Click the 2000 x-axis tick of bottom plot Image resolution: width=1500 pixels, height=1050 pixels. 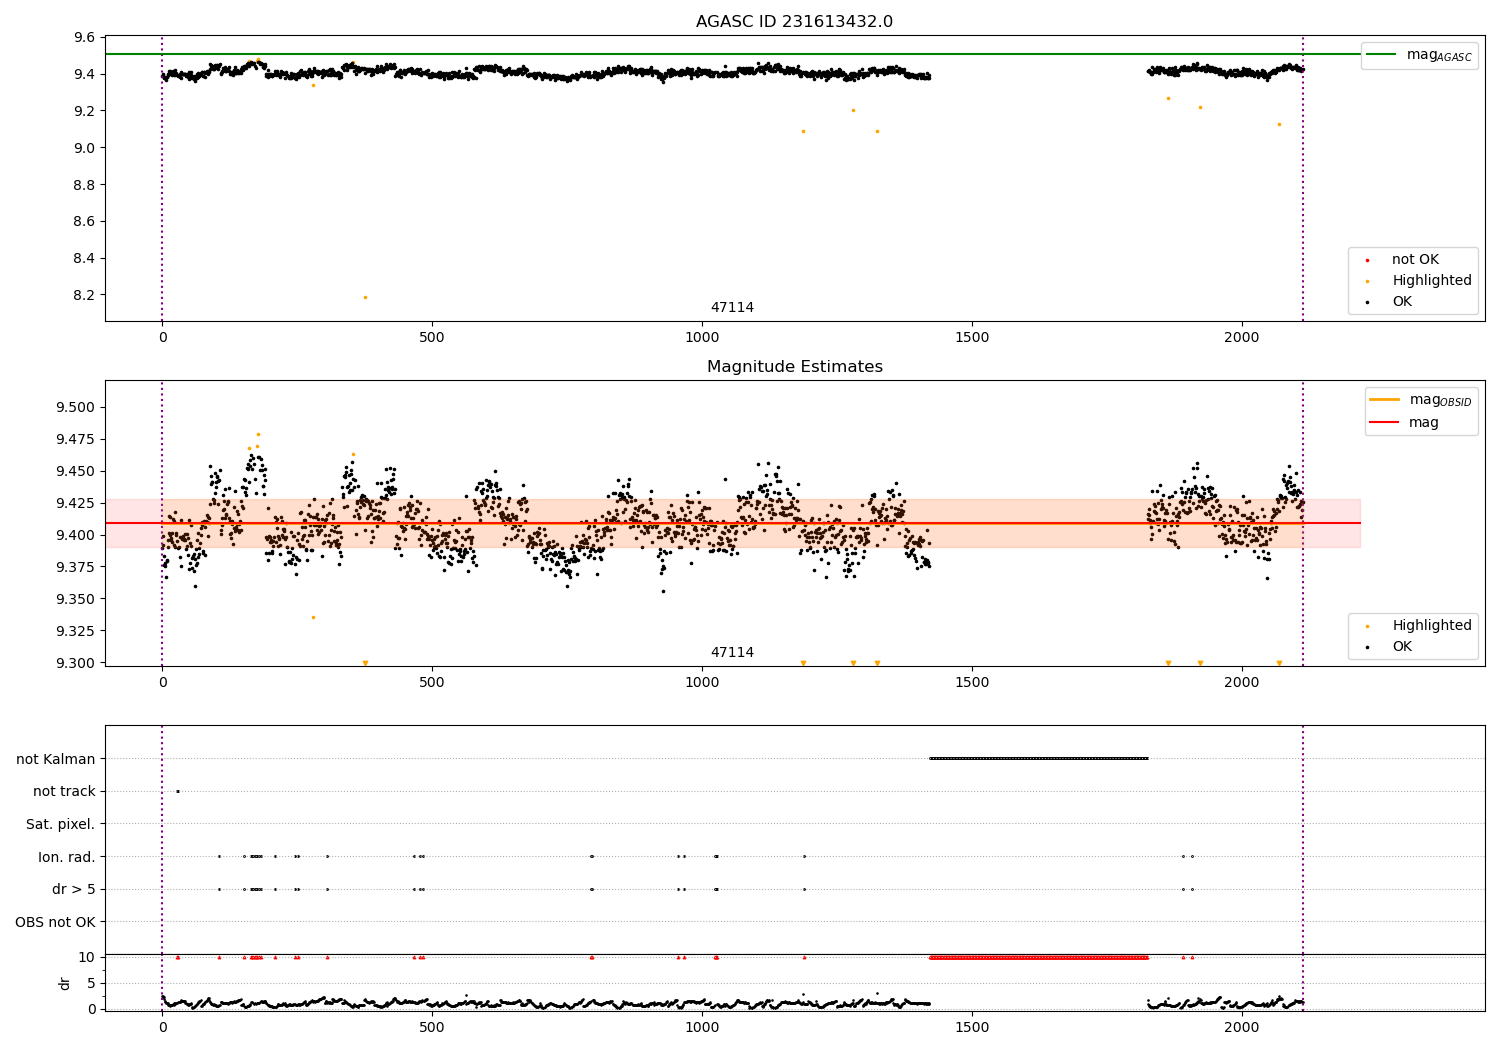point(1242,1027)
